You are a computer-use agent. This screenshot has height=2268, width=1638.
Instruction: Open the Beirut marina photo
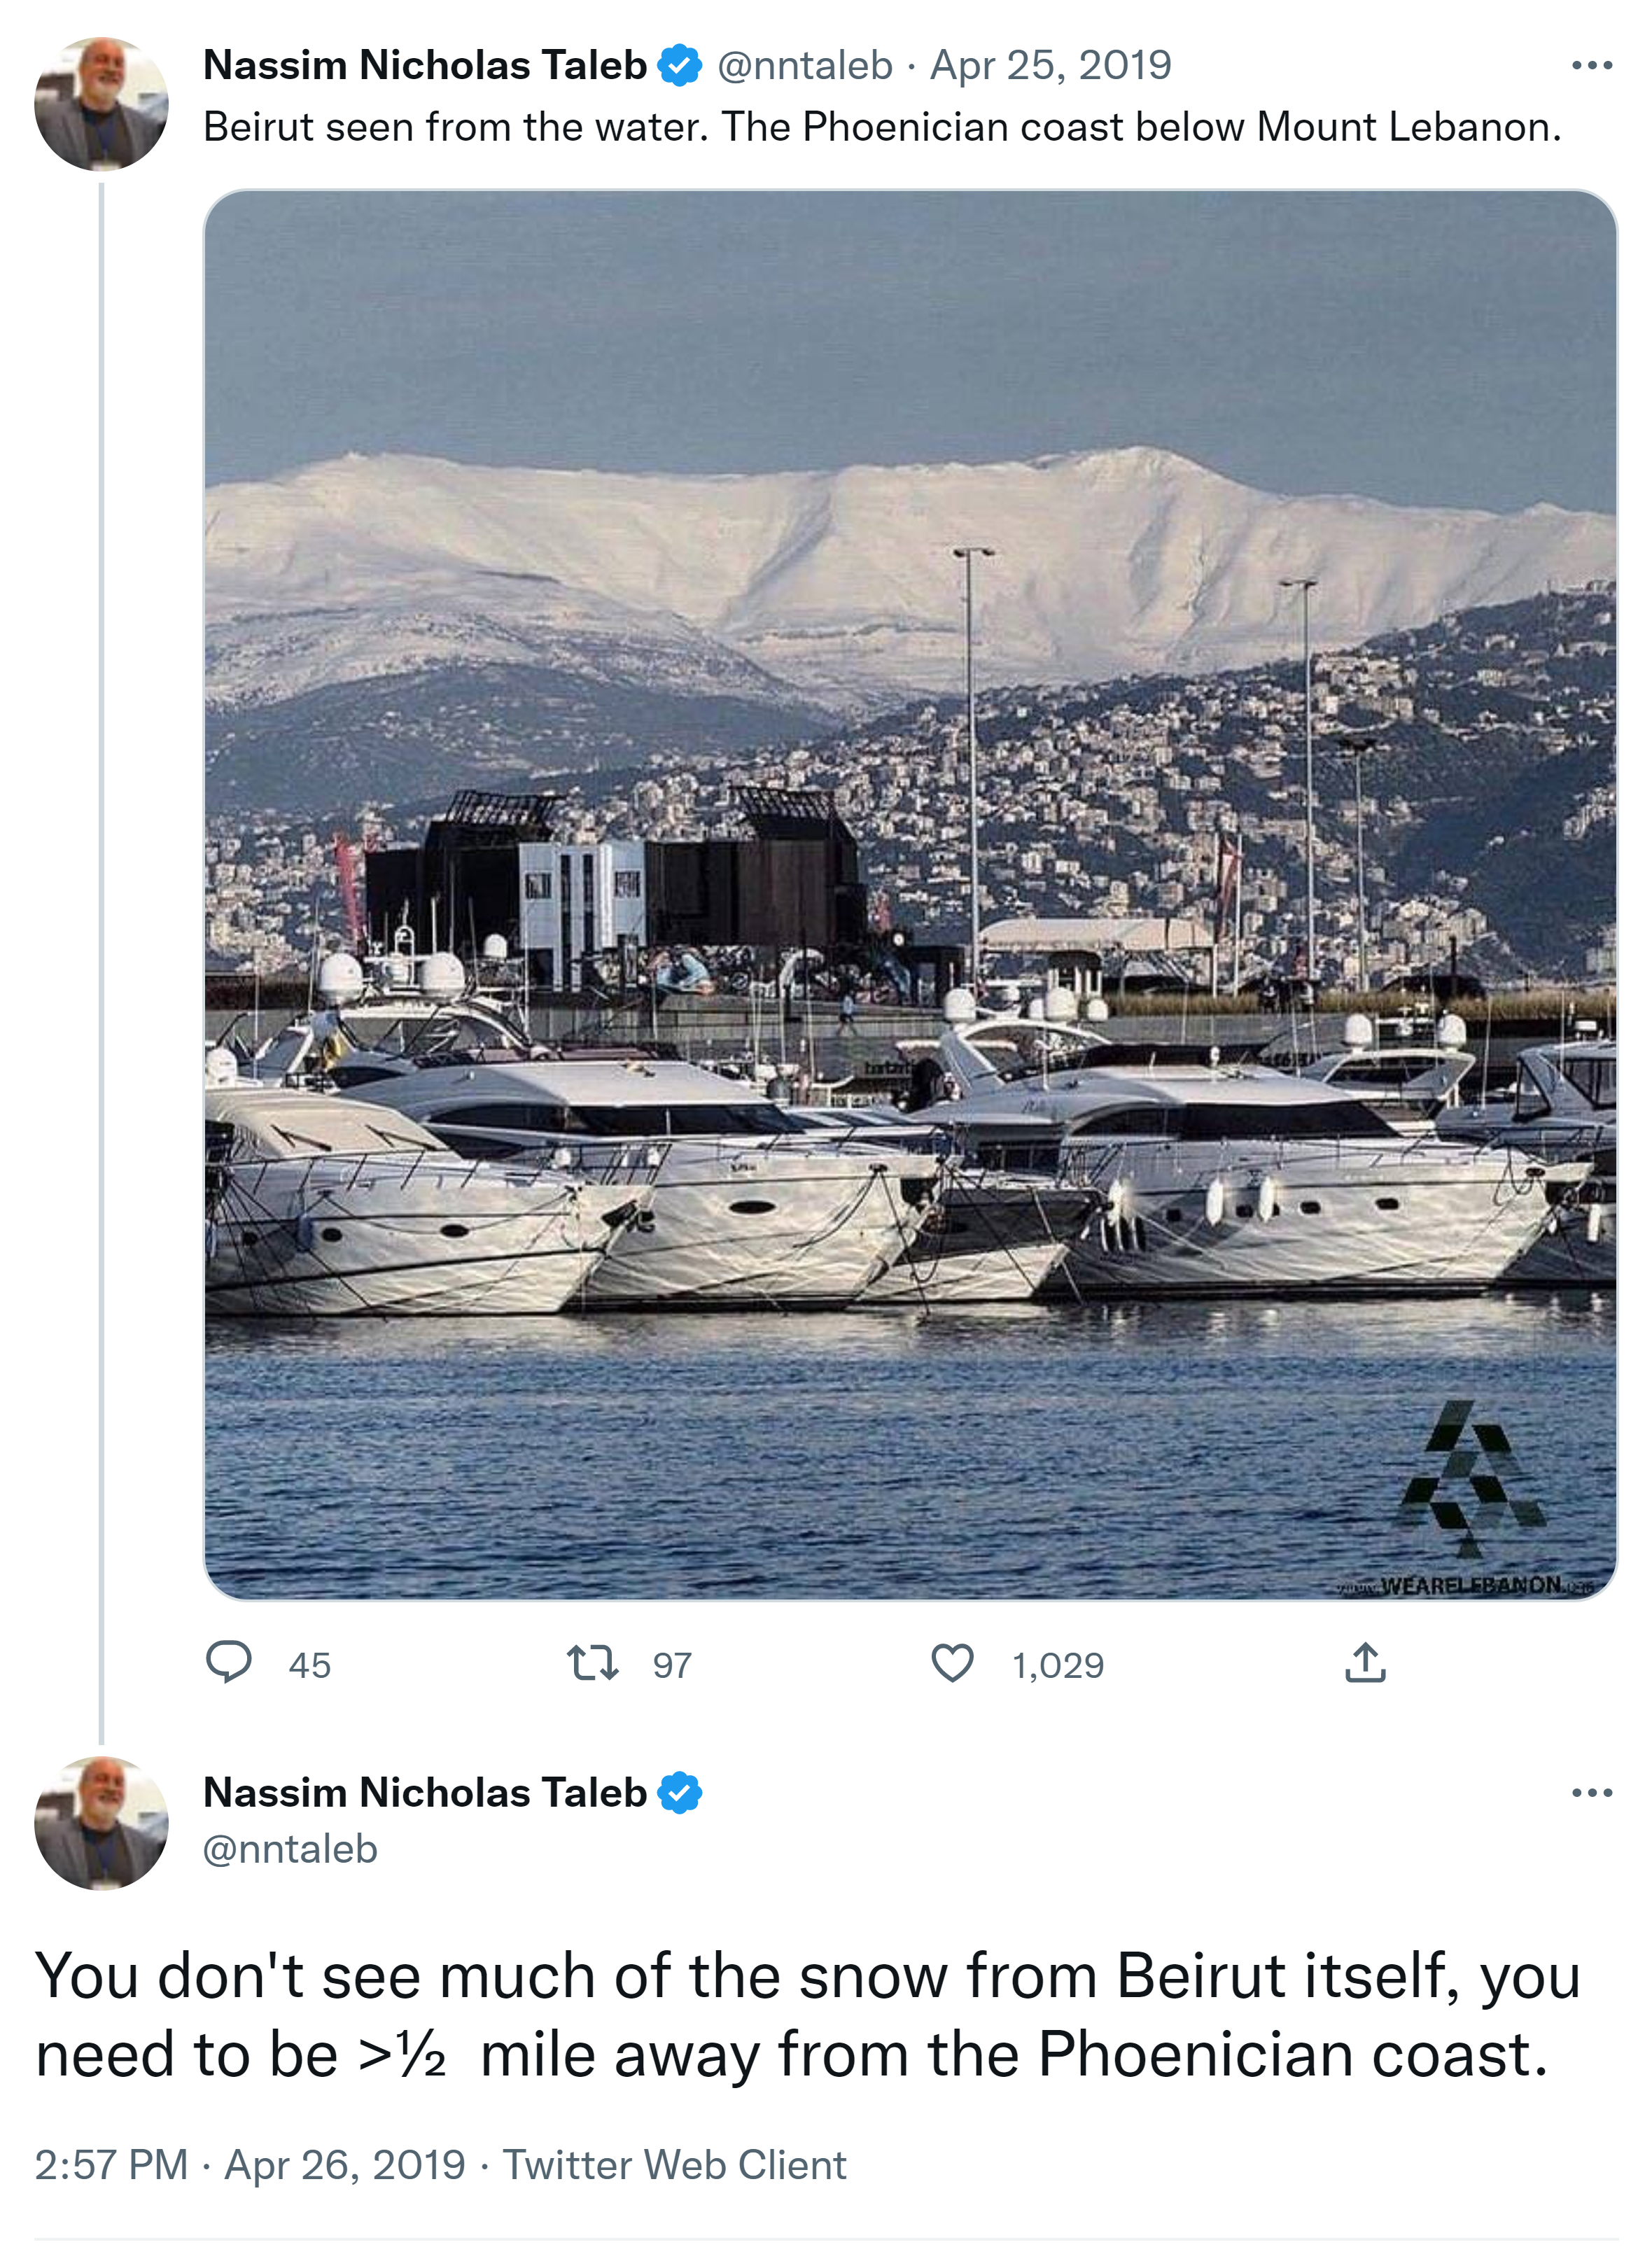tap(910, 894)
